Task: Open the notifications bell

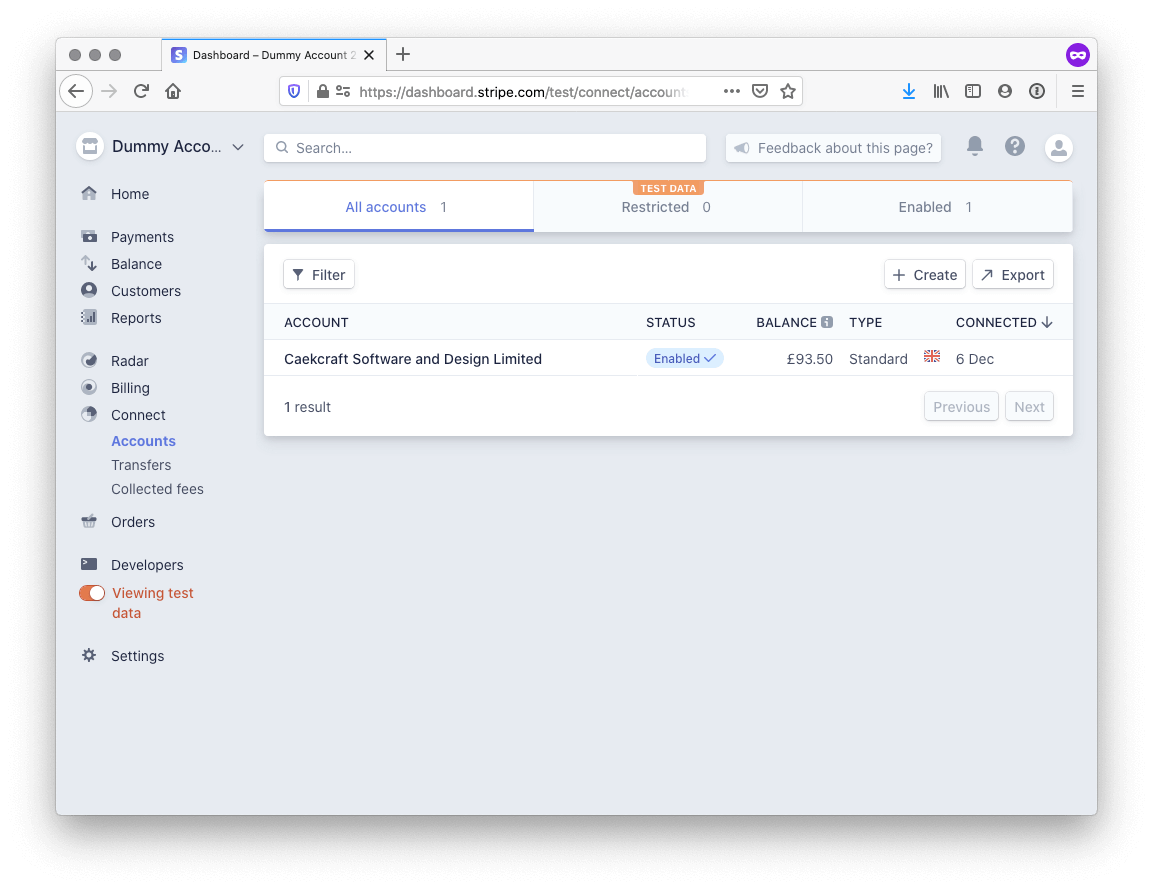Action: [x=974, y=146]
